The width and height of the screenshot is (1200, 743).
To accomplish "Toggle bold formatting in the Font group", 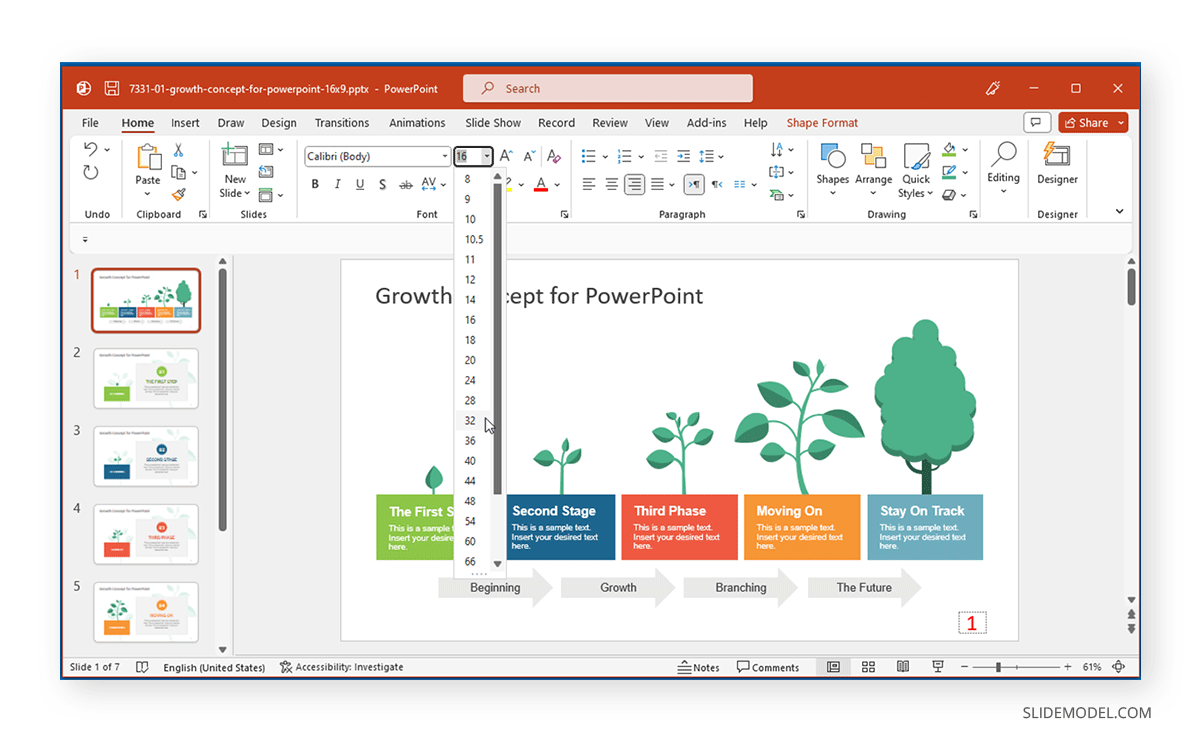I will tap(315, 184).
